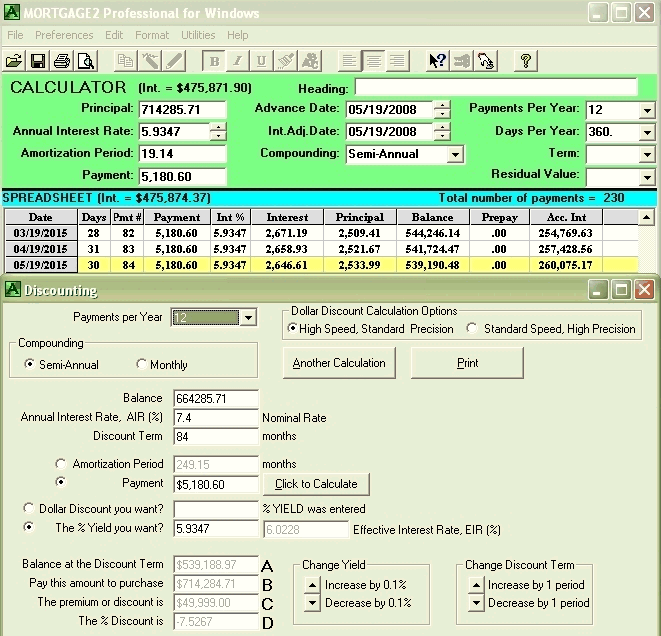This screenshot has height=636, width=661.
Task: Choose Standard Speed, High Precision option
Action: [474, 329]
